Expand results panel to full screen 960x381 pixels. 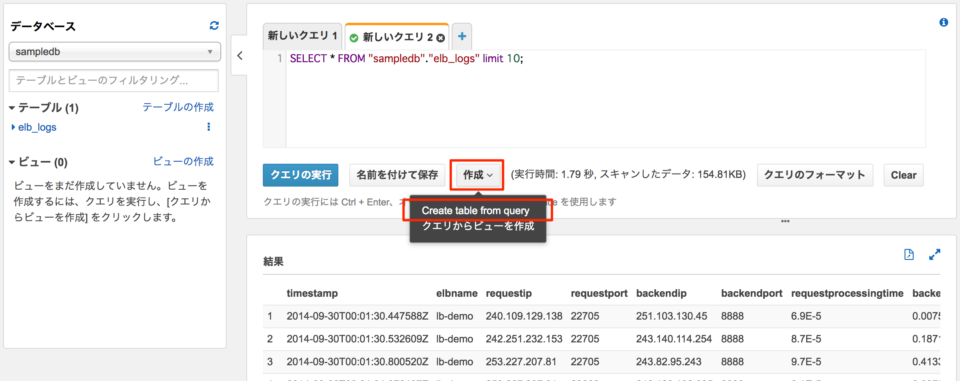[934, 255]
